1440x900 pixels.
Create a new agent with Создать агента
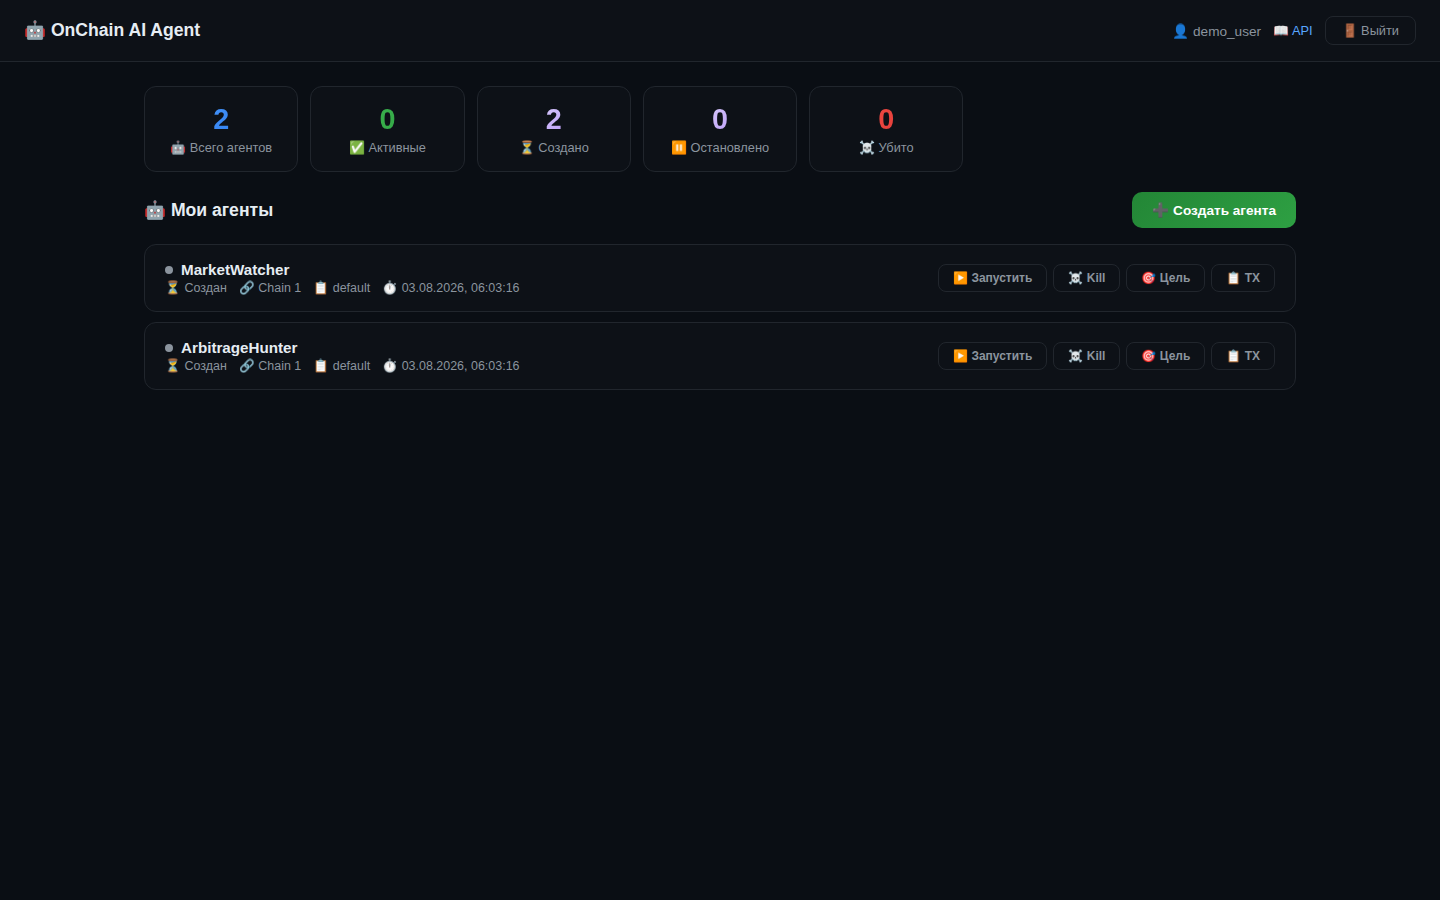point(1214,210)
